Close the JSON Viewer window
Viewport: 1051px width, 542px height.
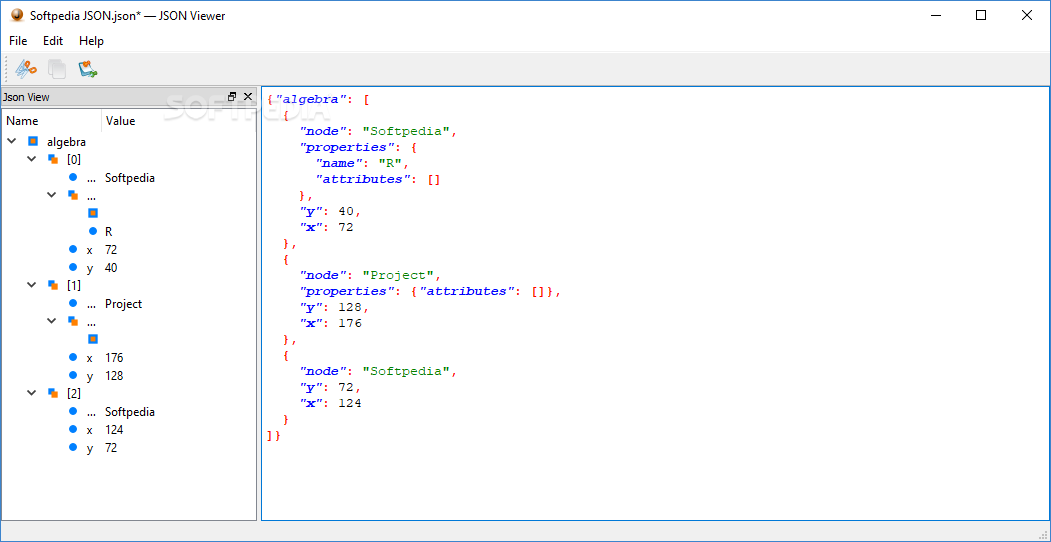click(1026, 15)
